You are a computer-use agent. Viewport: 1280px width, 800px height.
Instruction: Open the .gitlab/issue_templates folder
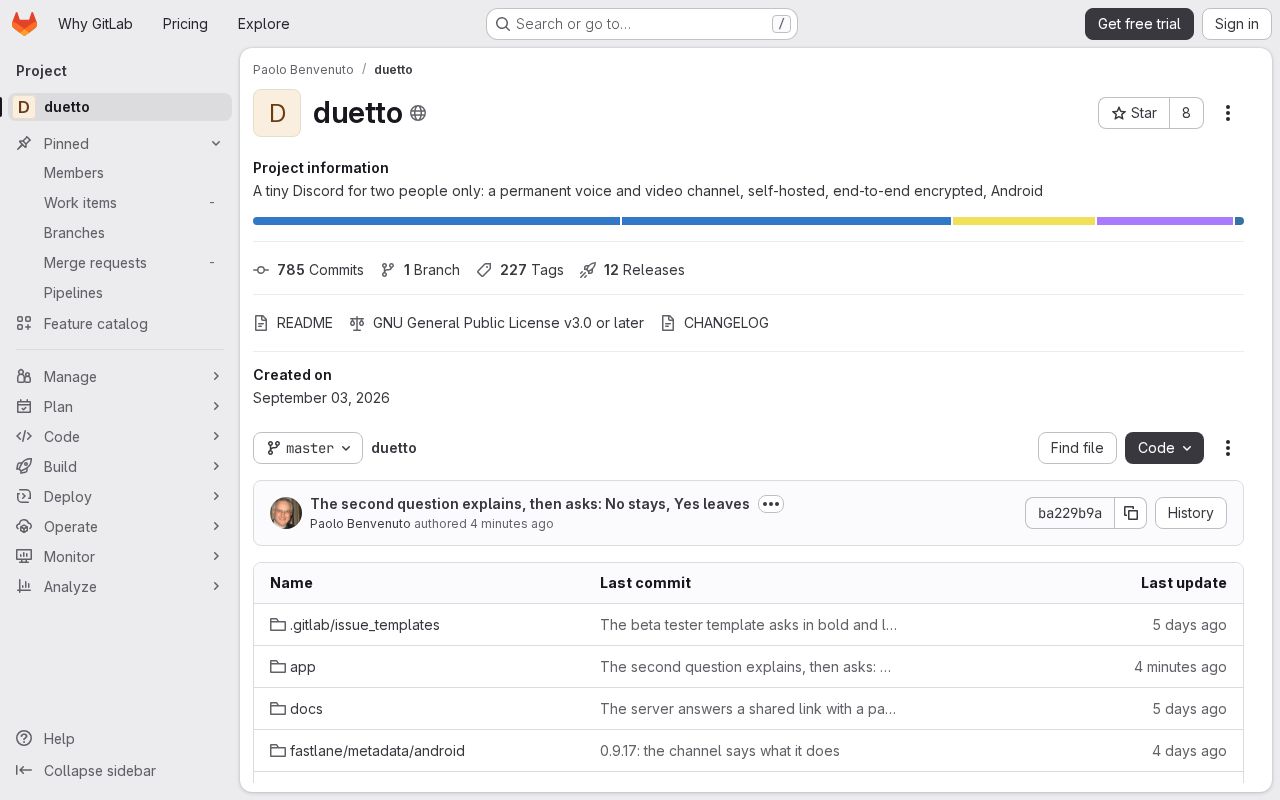click(355, 625)
